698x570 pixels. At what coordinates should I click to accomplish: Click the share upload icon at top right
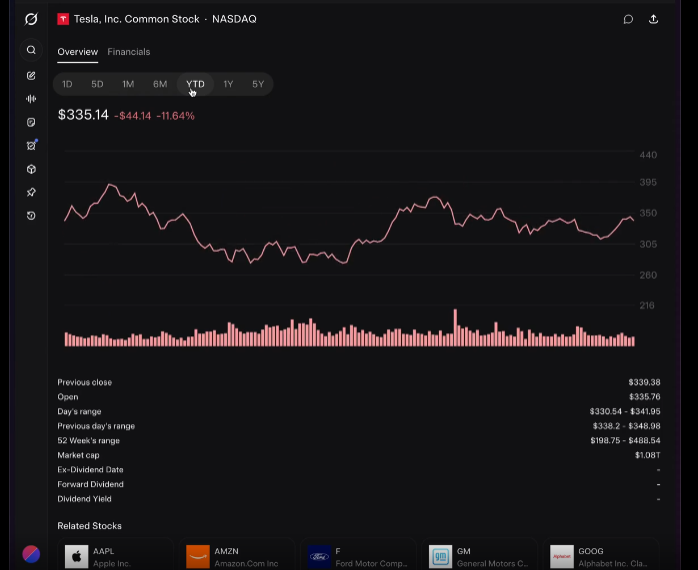[653, 19]
